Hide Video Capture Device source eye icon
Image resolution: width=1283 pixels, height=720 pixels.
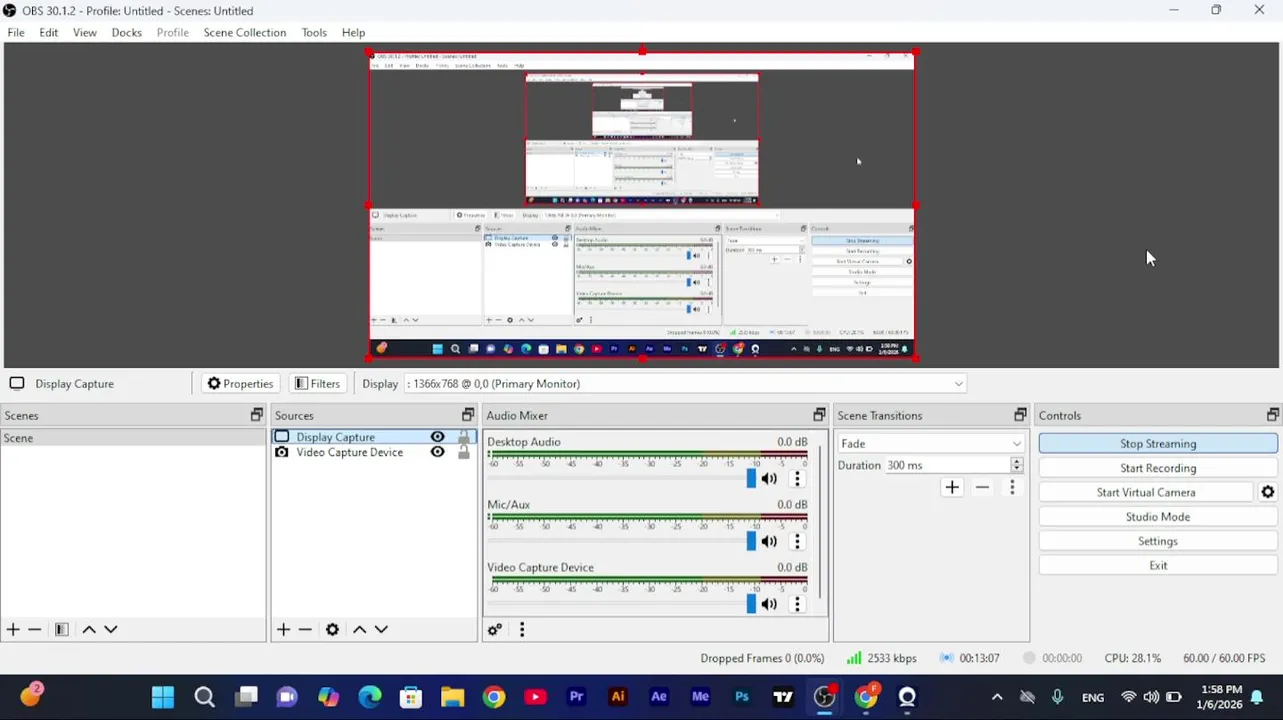coord(437,452)
